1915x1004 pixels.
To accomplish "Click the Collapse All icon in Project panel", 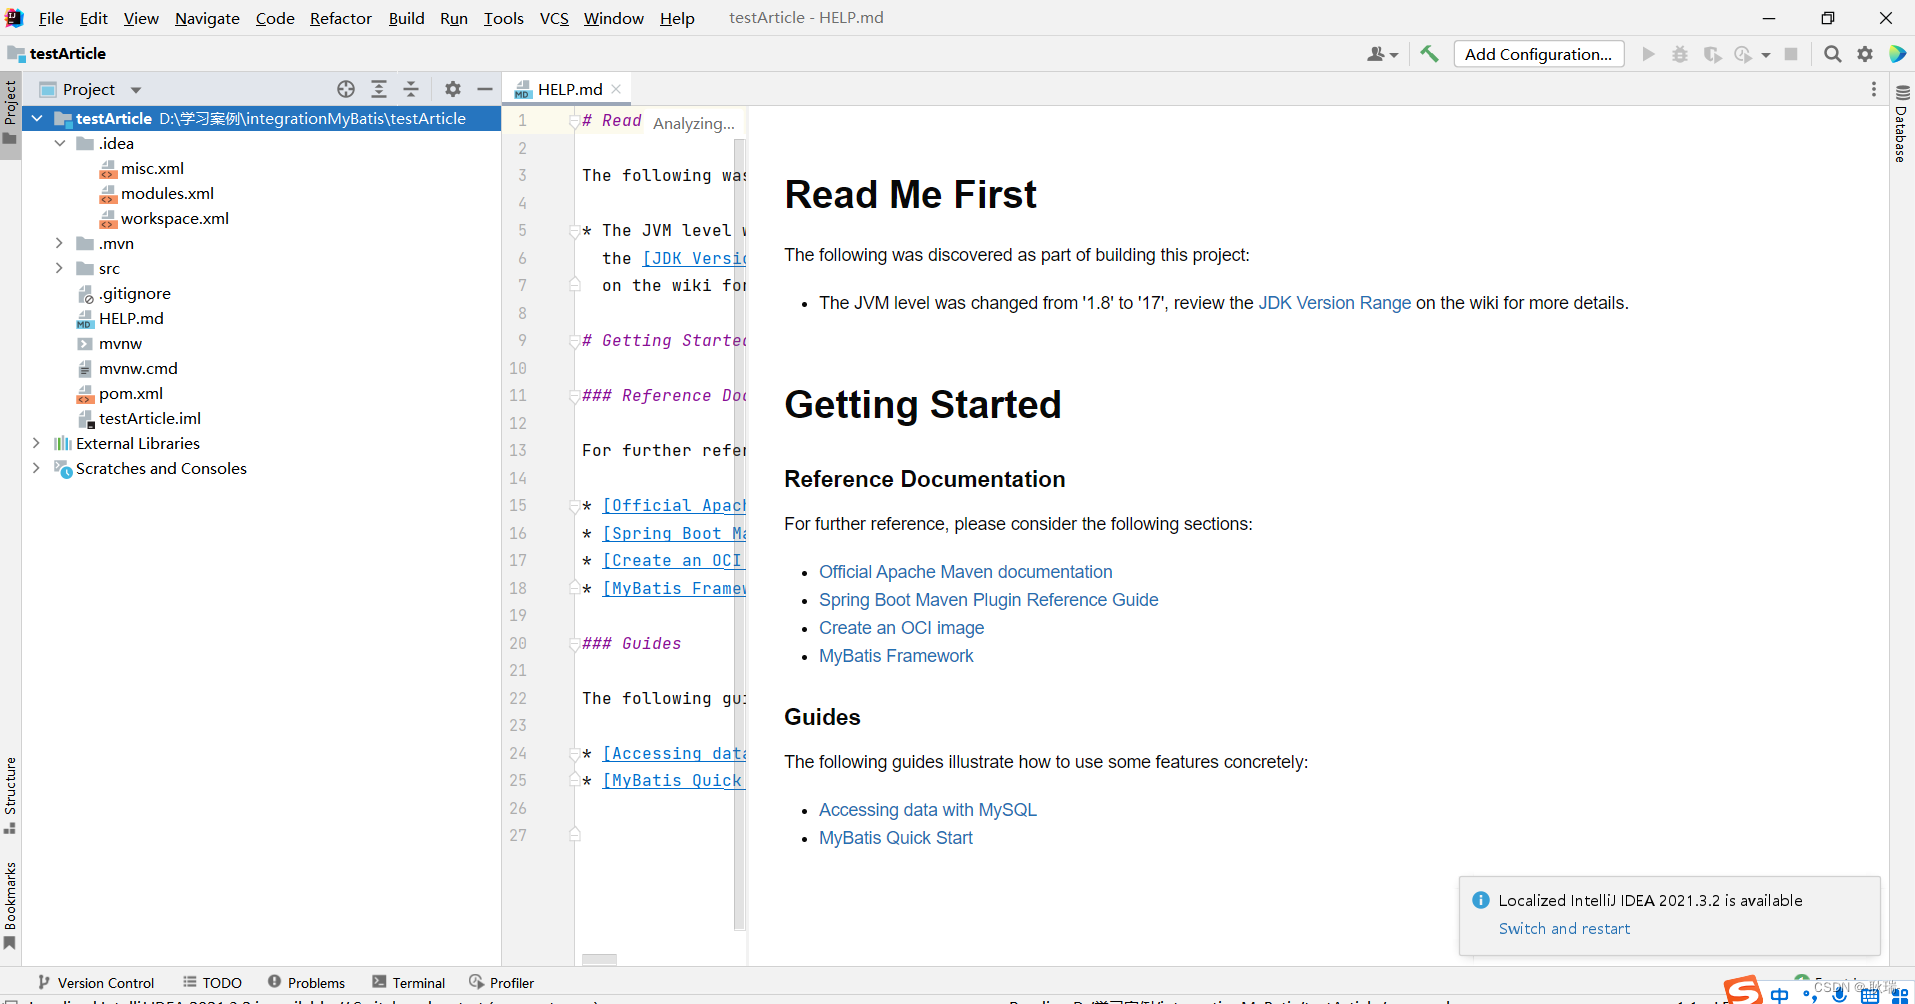I will pyautogui.click(x=411, y=89).
